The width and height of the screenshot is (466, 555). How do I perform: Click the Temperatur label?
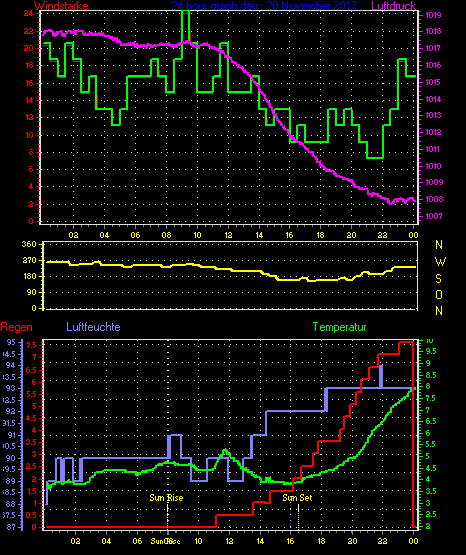point(340,327)
